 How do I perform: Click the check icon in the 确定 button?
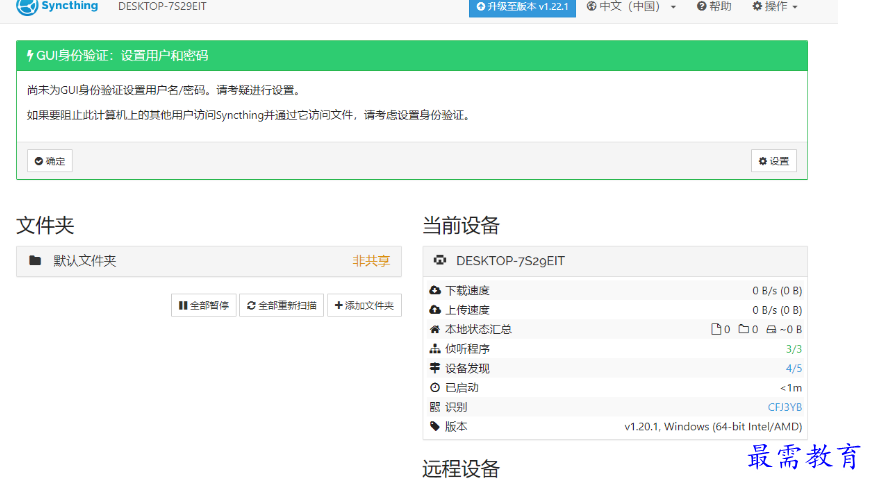tap(39, 161)
